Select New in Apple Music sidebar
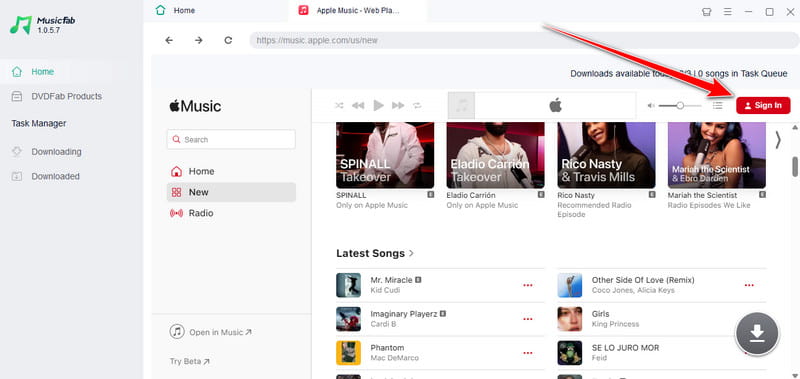Image resolution: width=800 pixels, height=379 pixels. pos(231,192)
